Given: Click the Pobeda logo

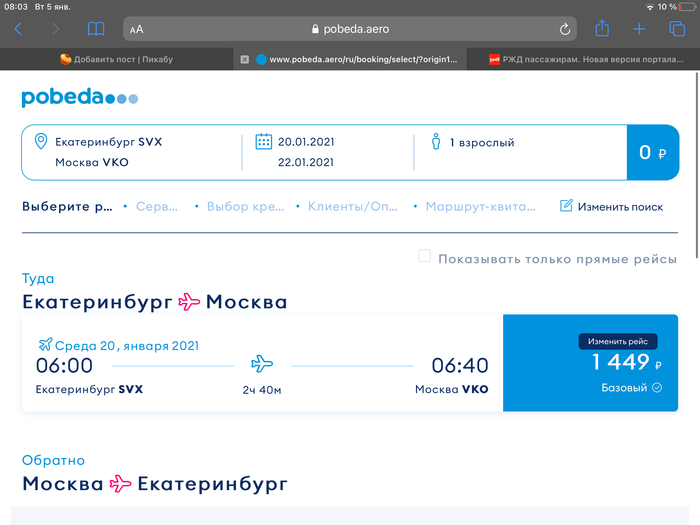Looking at the screenshot, I should pyautogui.click(x=79, y=97).
